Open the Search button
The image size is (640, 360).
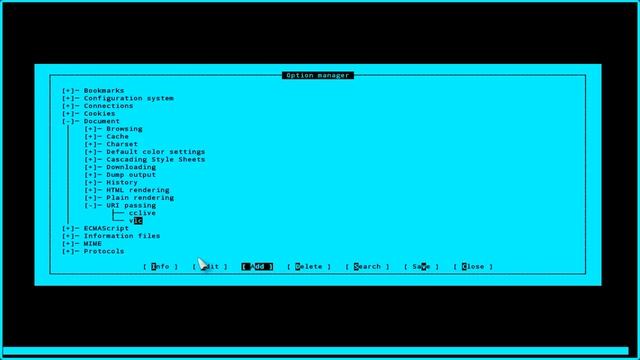click(367, 267)
